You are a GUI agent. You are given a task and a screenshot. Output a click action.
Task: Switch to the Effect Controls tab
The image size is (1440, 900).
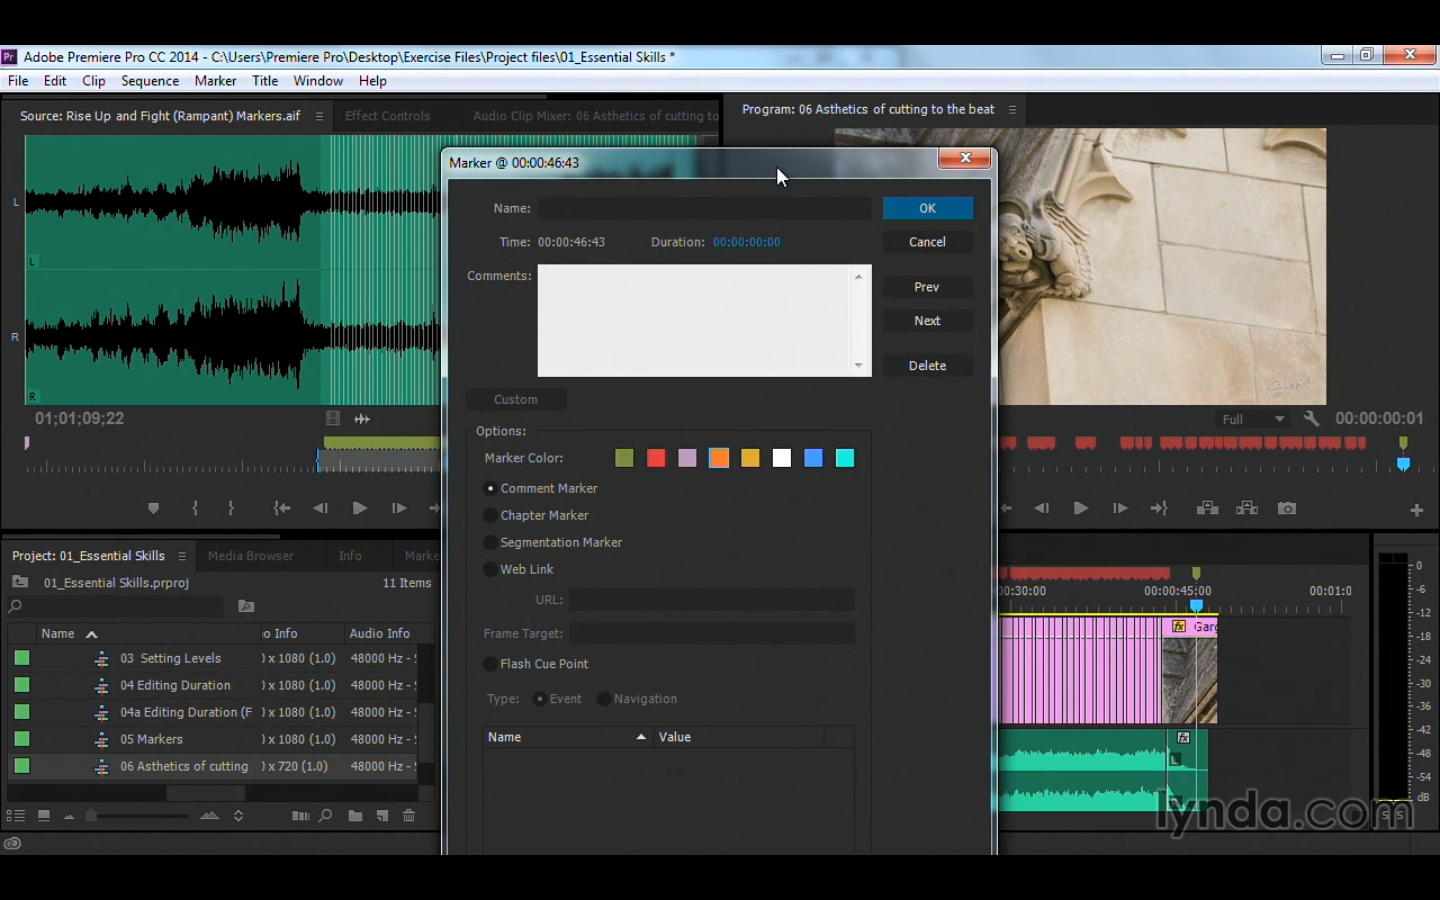pos(388,116)
